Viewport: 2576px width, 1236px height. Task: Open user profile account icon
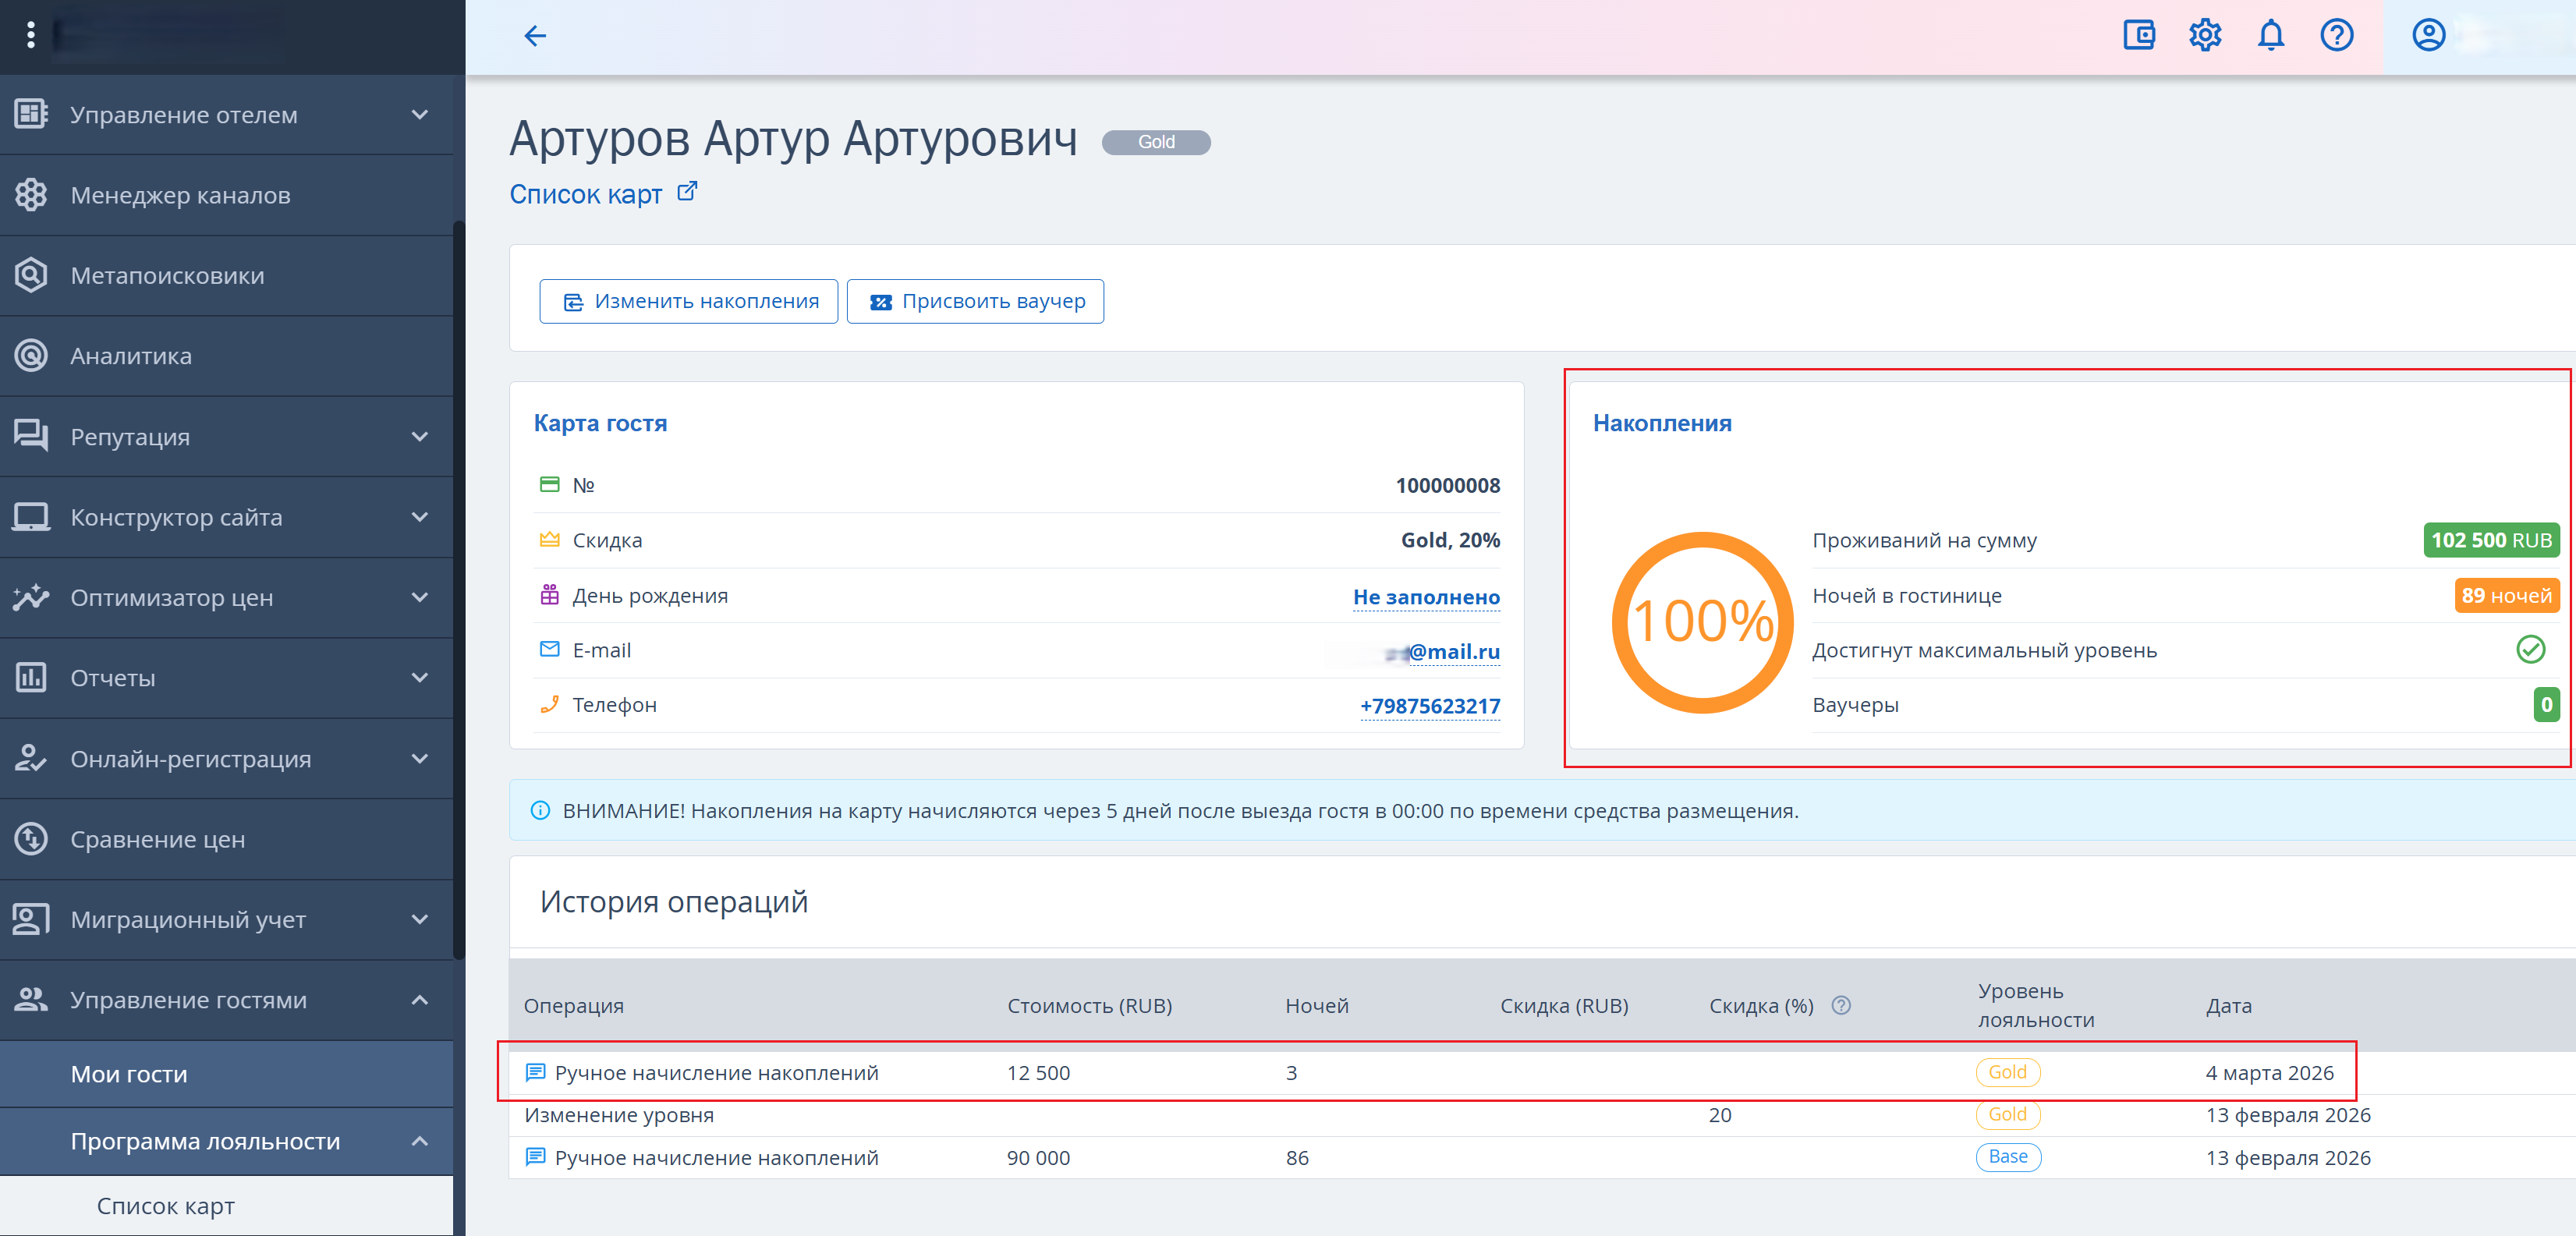click(2428, 36)
